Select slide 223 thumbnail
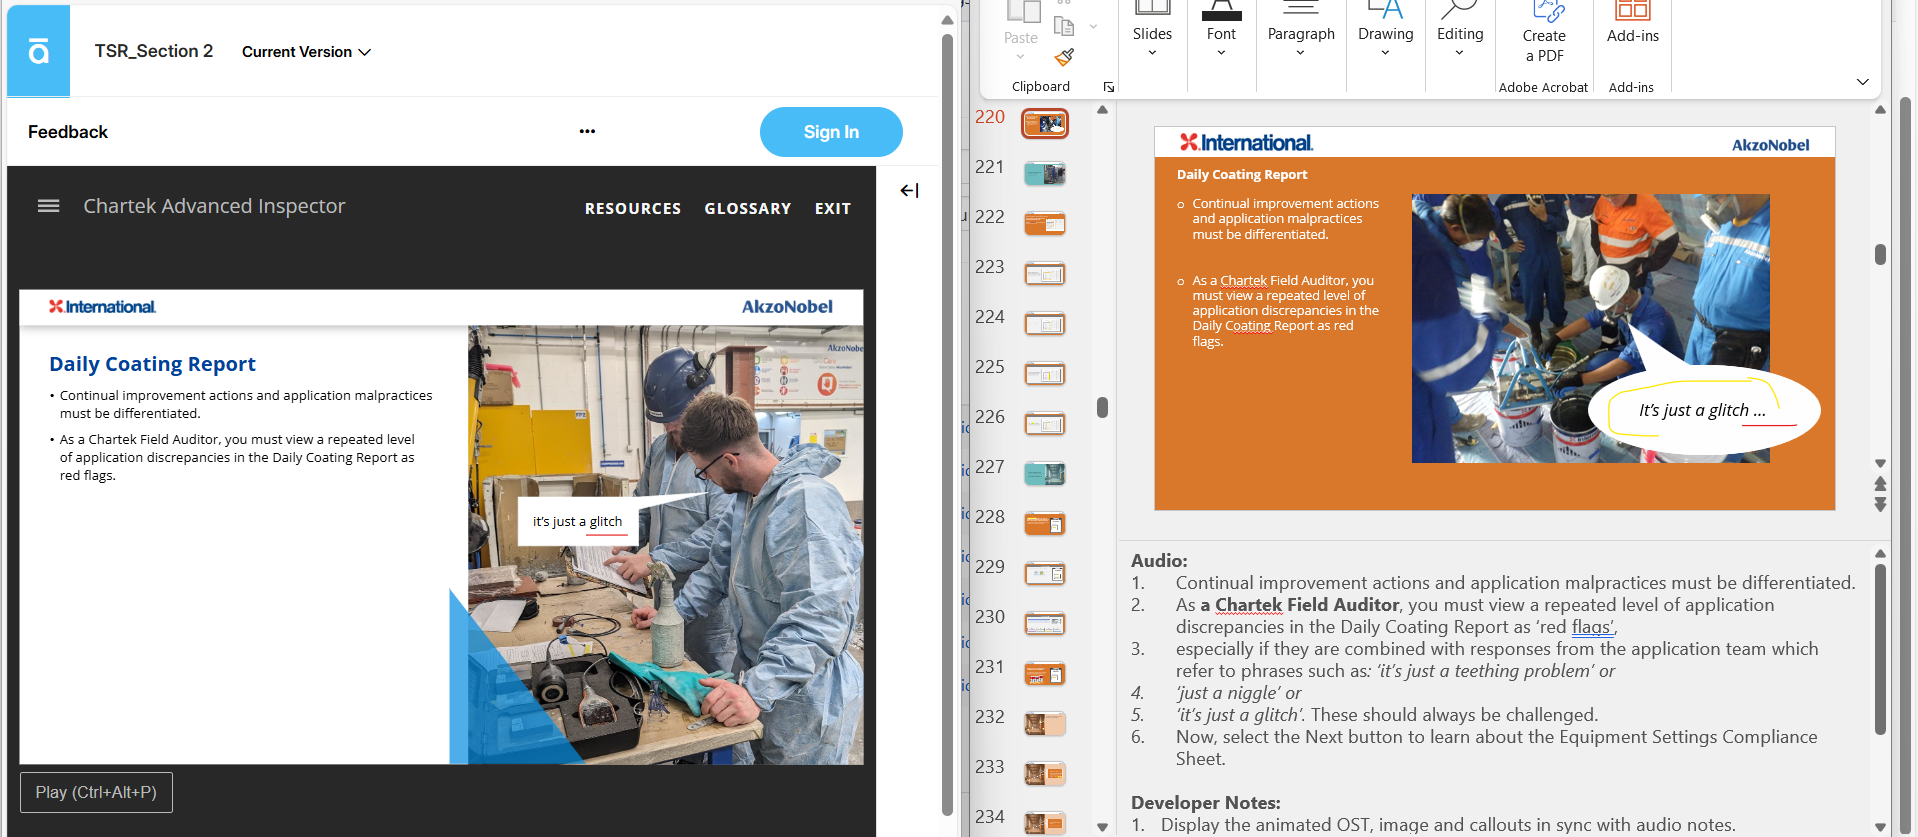This screenshot has height=837, width=1918. pos(1044,274)
